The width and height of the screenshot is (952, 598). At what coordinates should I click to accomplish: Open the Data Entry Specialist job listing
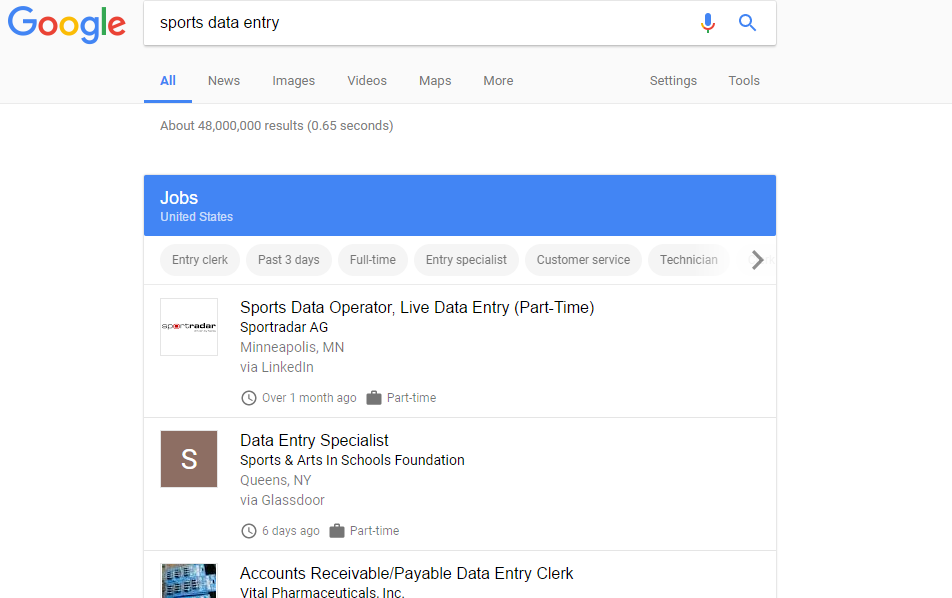[314, 440]
